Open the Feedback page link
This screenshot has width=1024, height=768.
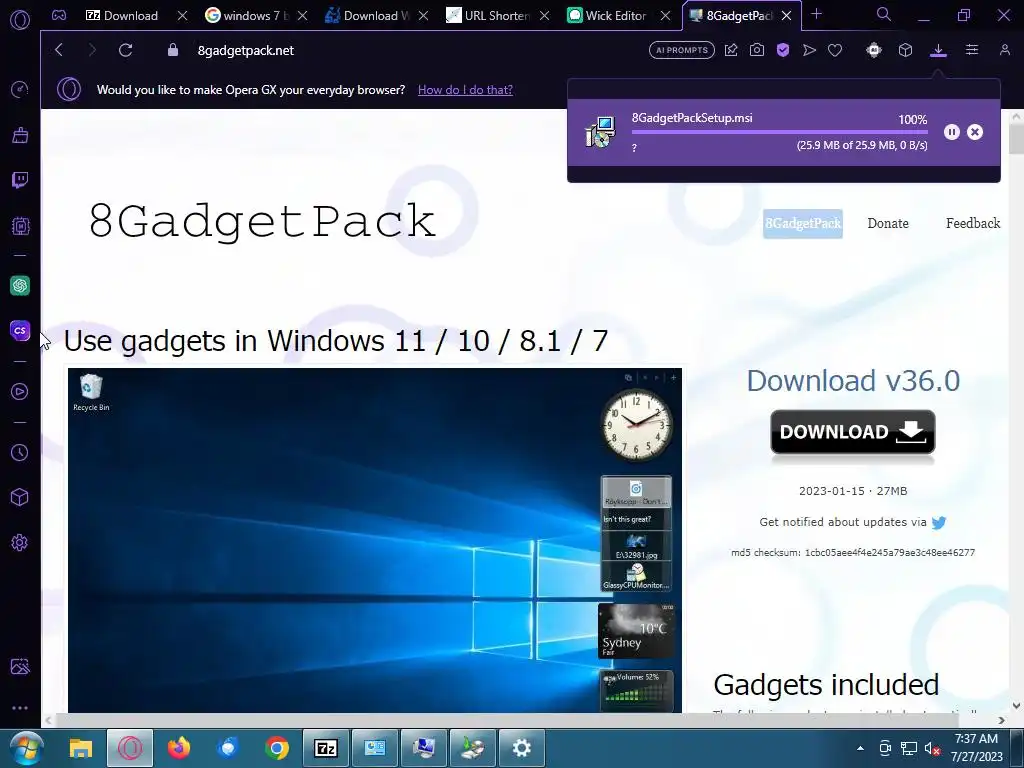(x=972, y=223)
